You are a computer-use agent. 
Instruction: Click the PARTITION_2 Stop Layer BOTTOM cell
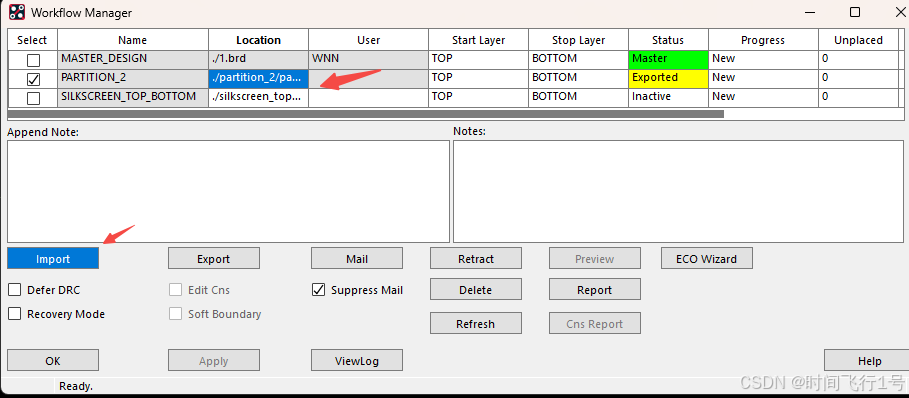click(x=579, y=79)
